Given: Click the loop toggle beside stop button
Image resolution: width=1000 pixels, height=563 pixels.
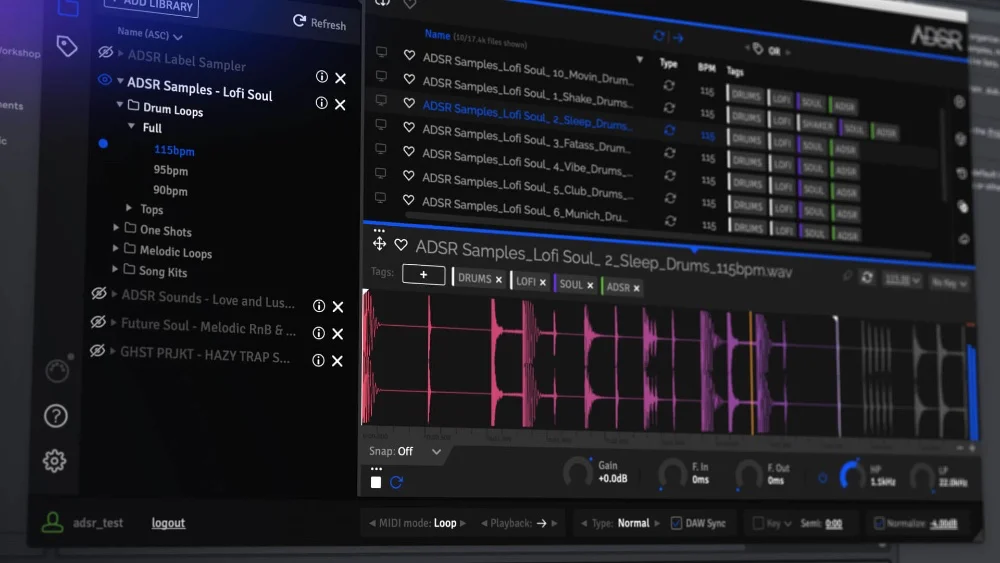Looking at the screenshot, I should click(396, 483).
